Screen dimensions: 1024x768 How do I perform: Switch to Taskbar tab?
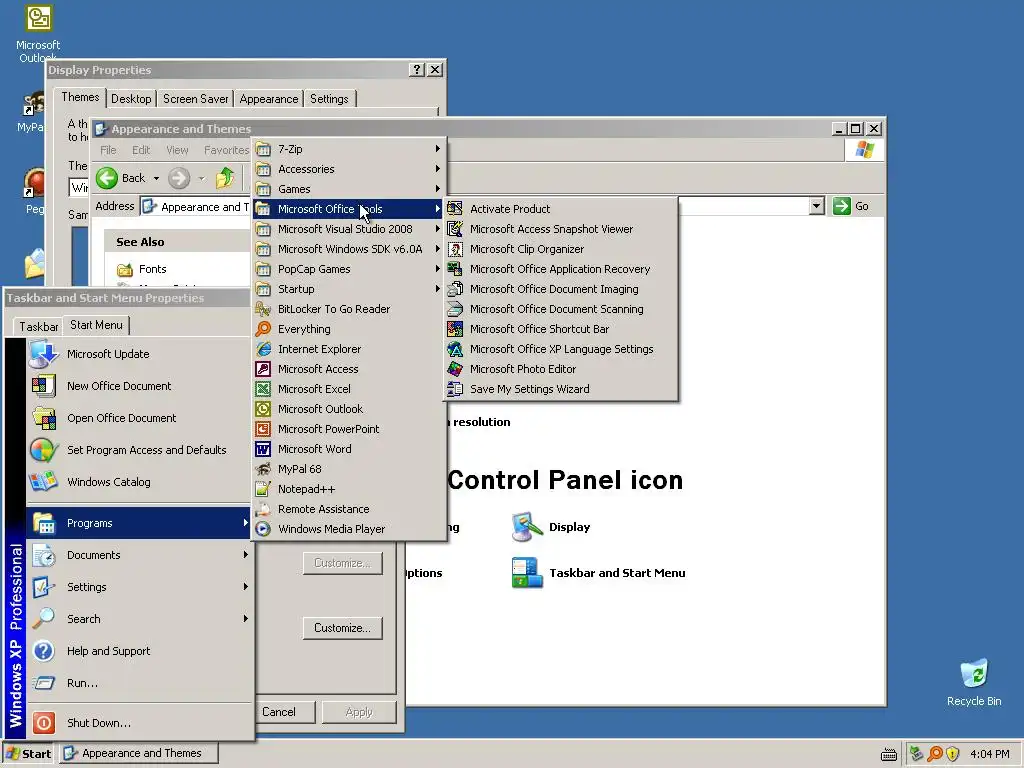(39, 327)
